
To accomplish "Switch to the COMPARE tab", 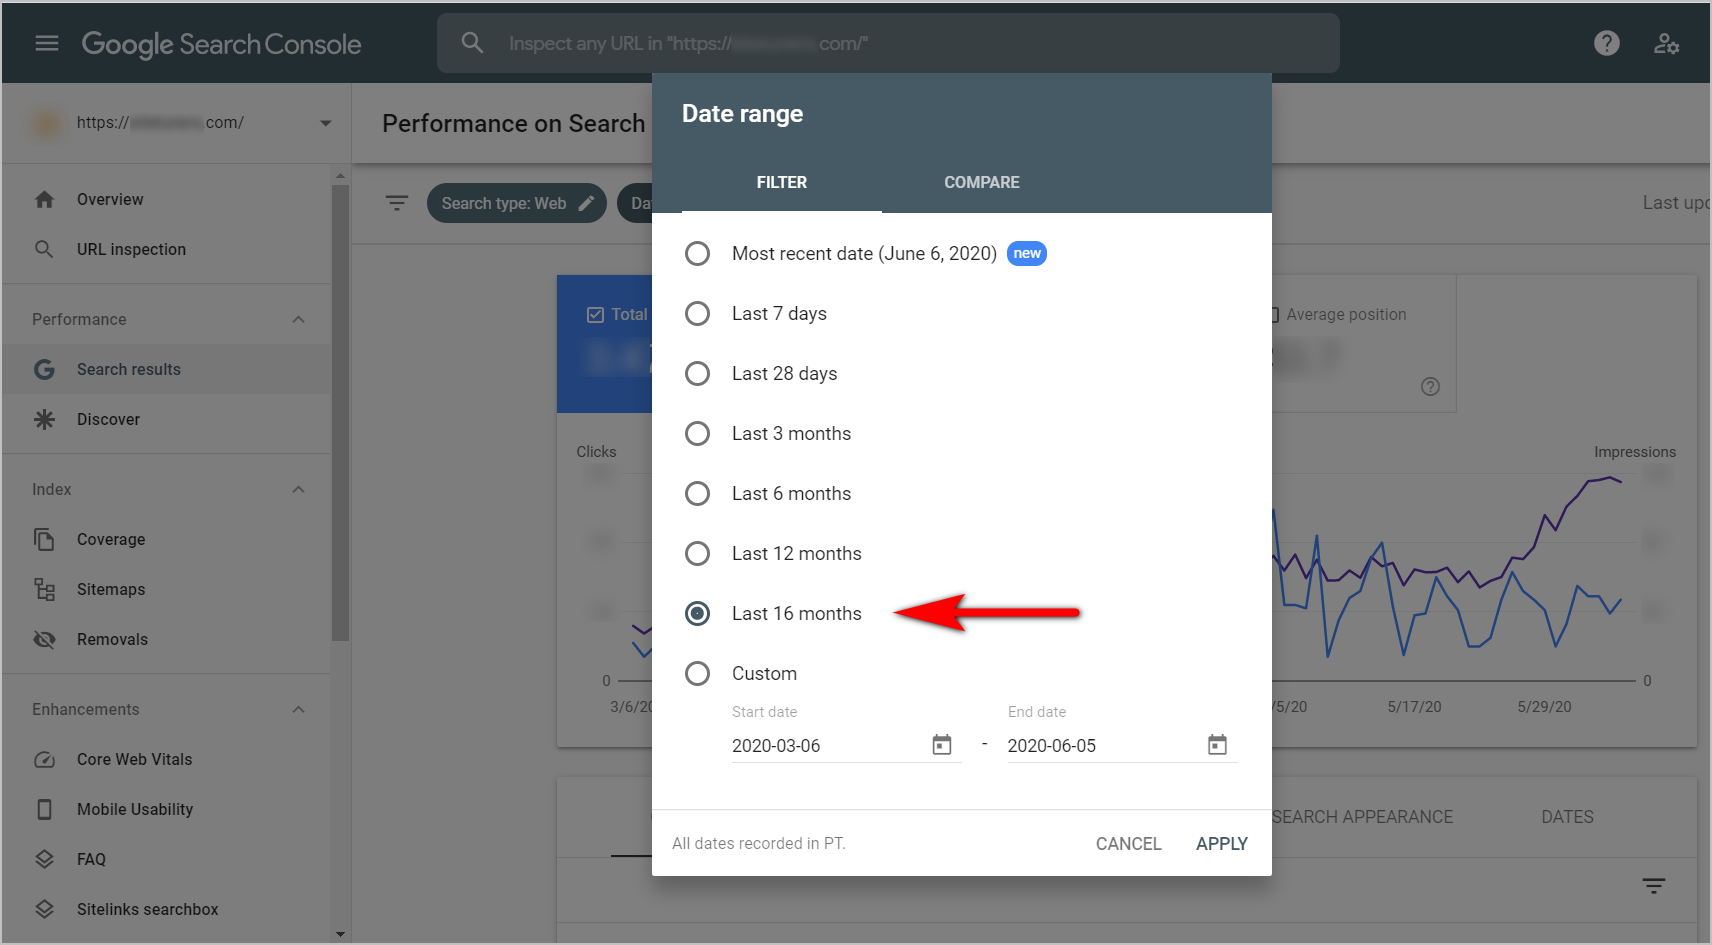I will point(981,182).
